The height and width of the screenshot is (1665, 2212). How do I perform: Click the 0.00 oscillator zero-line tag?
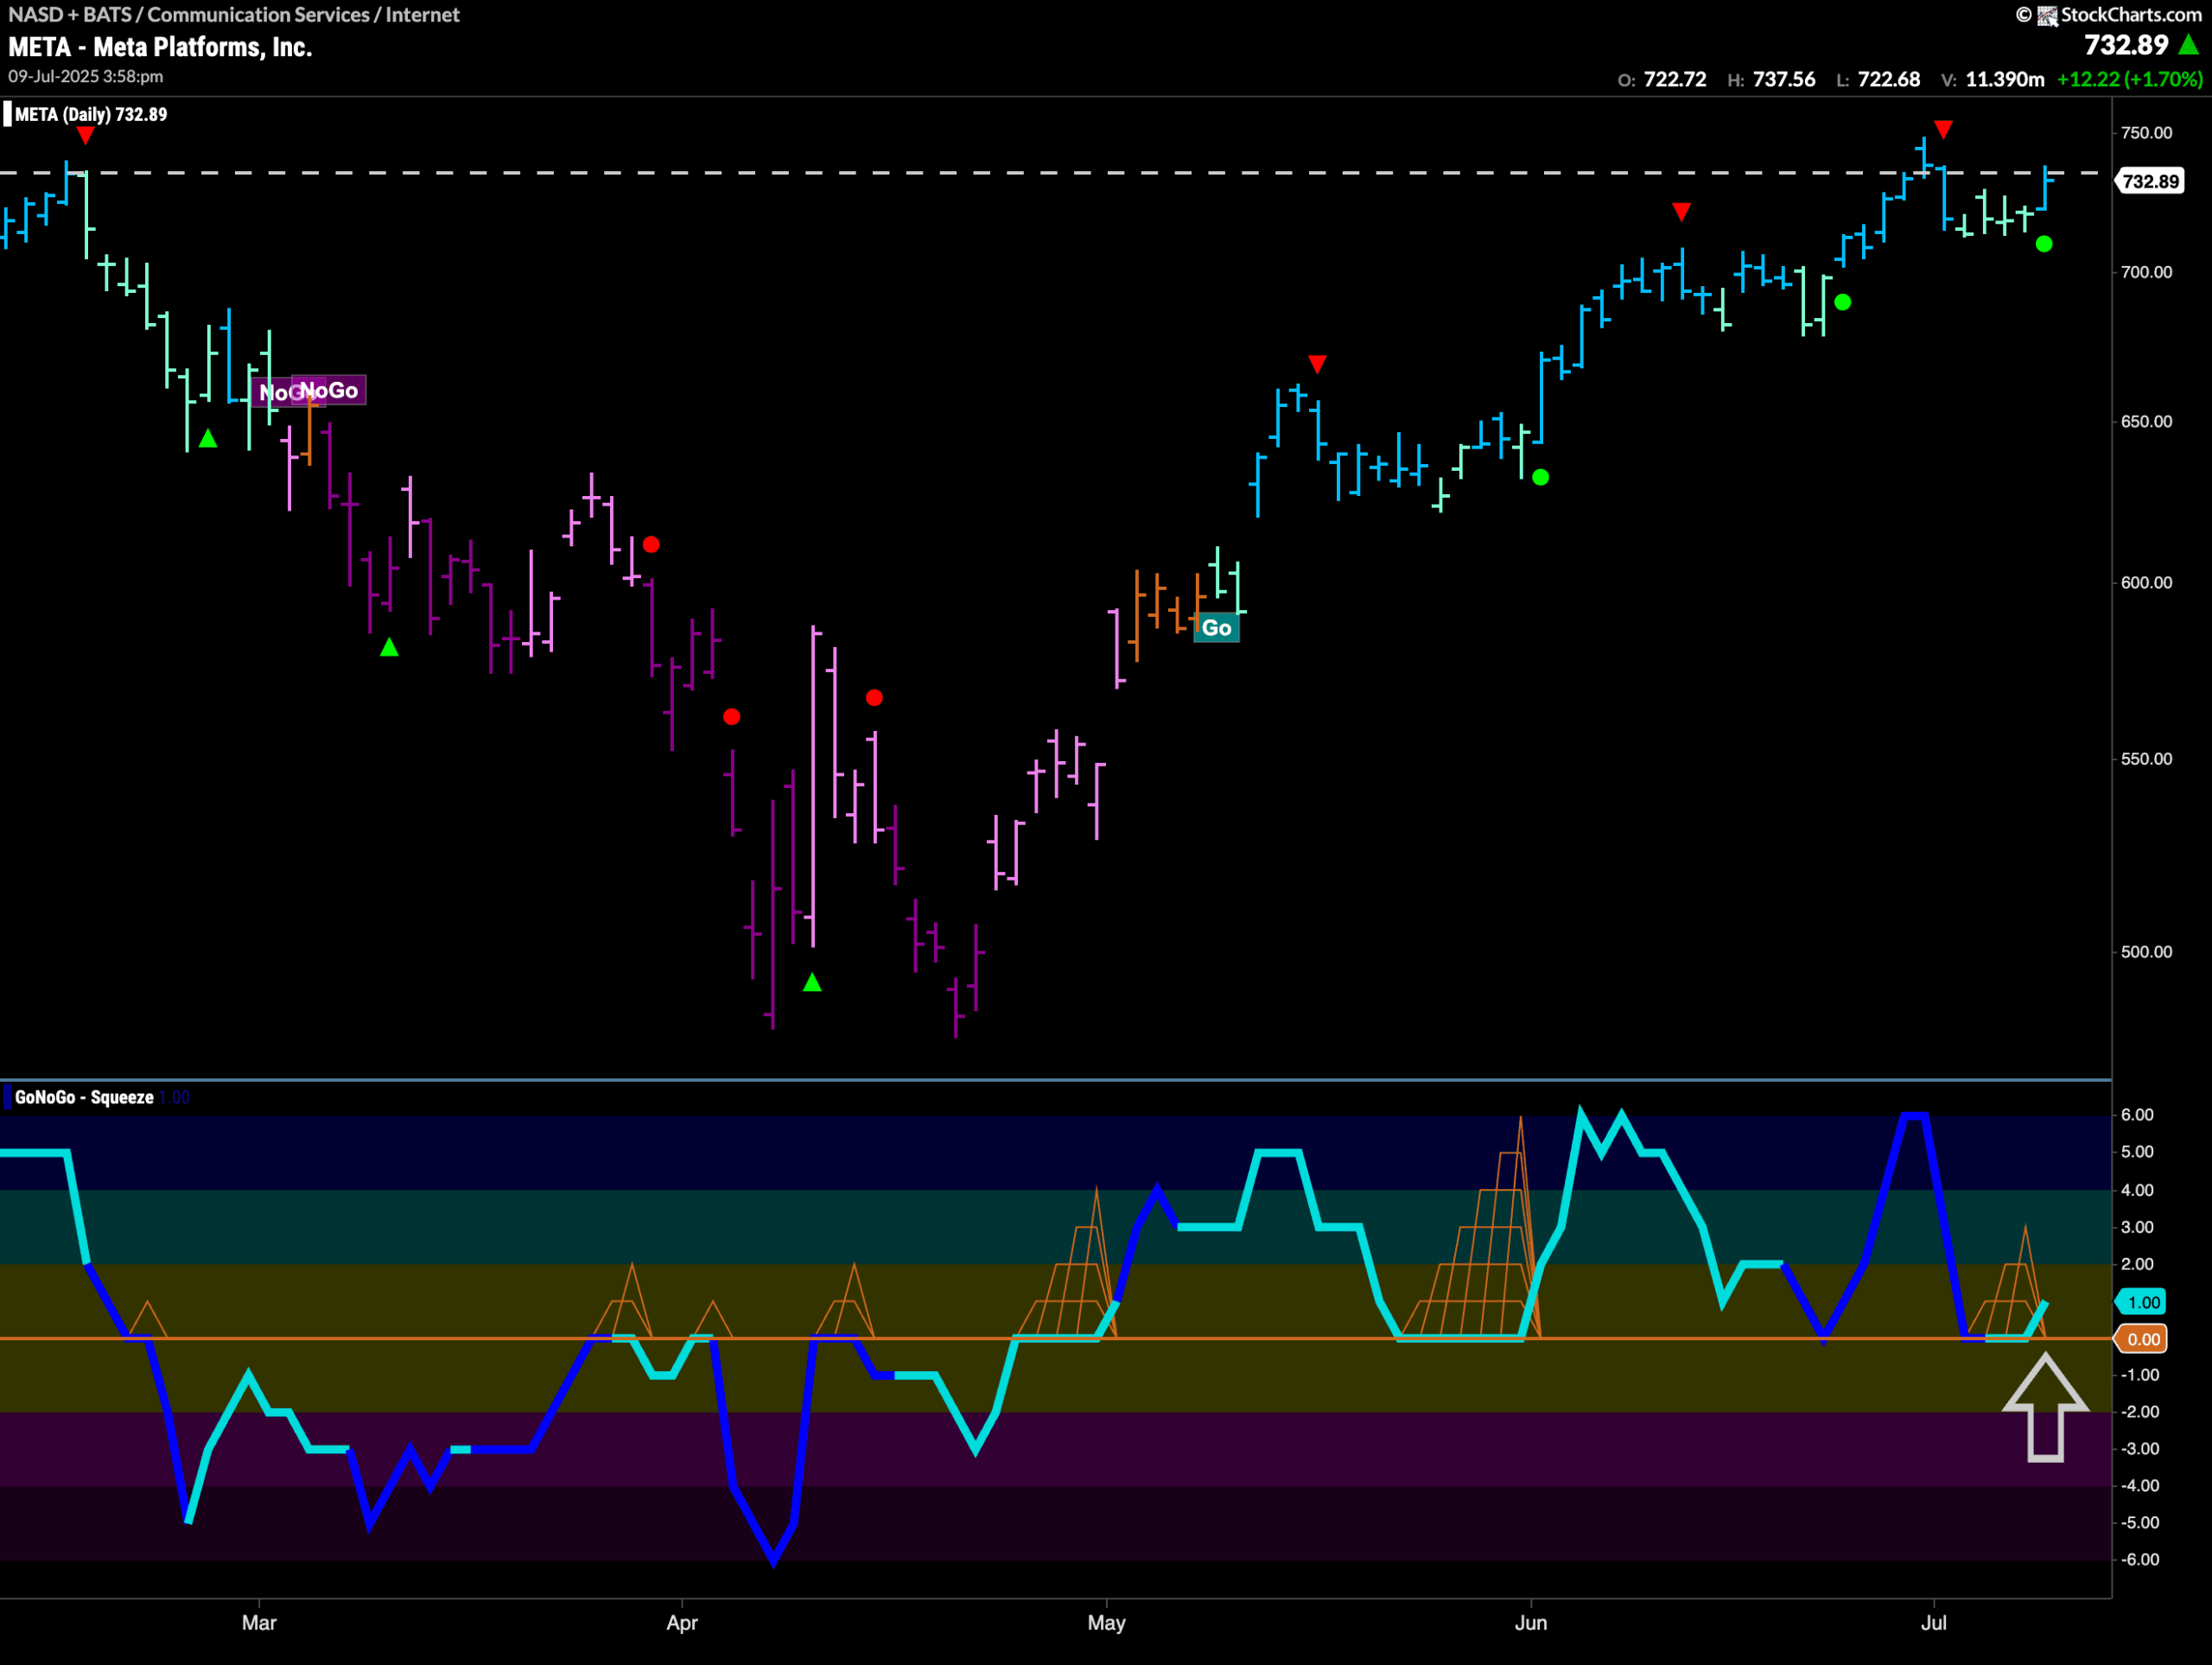2142,1339
